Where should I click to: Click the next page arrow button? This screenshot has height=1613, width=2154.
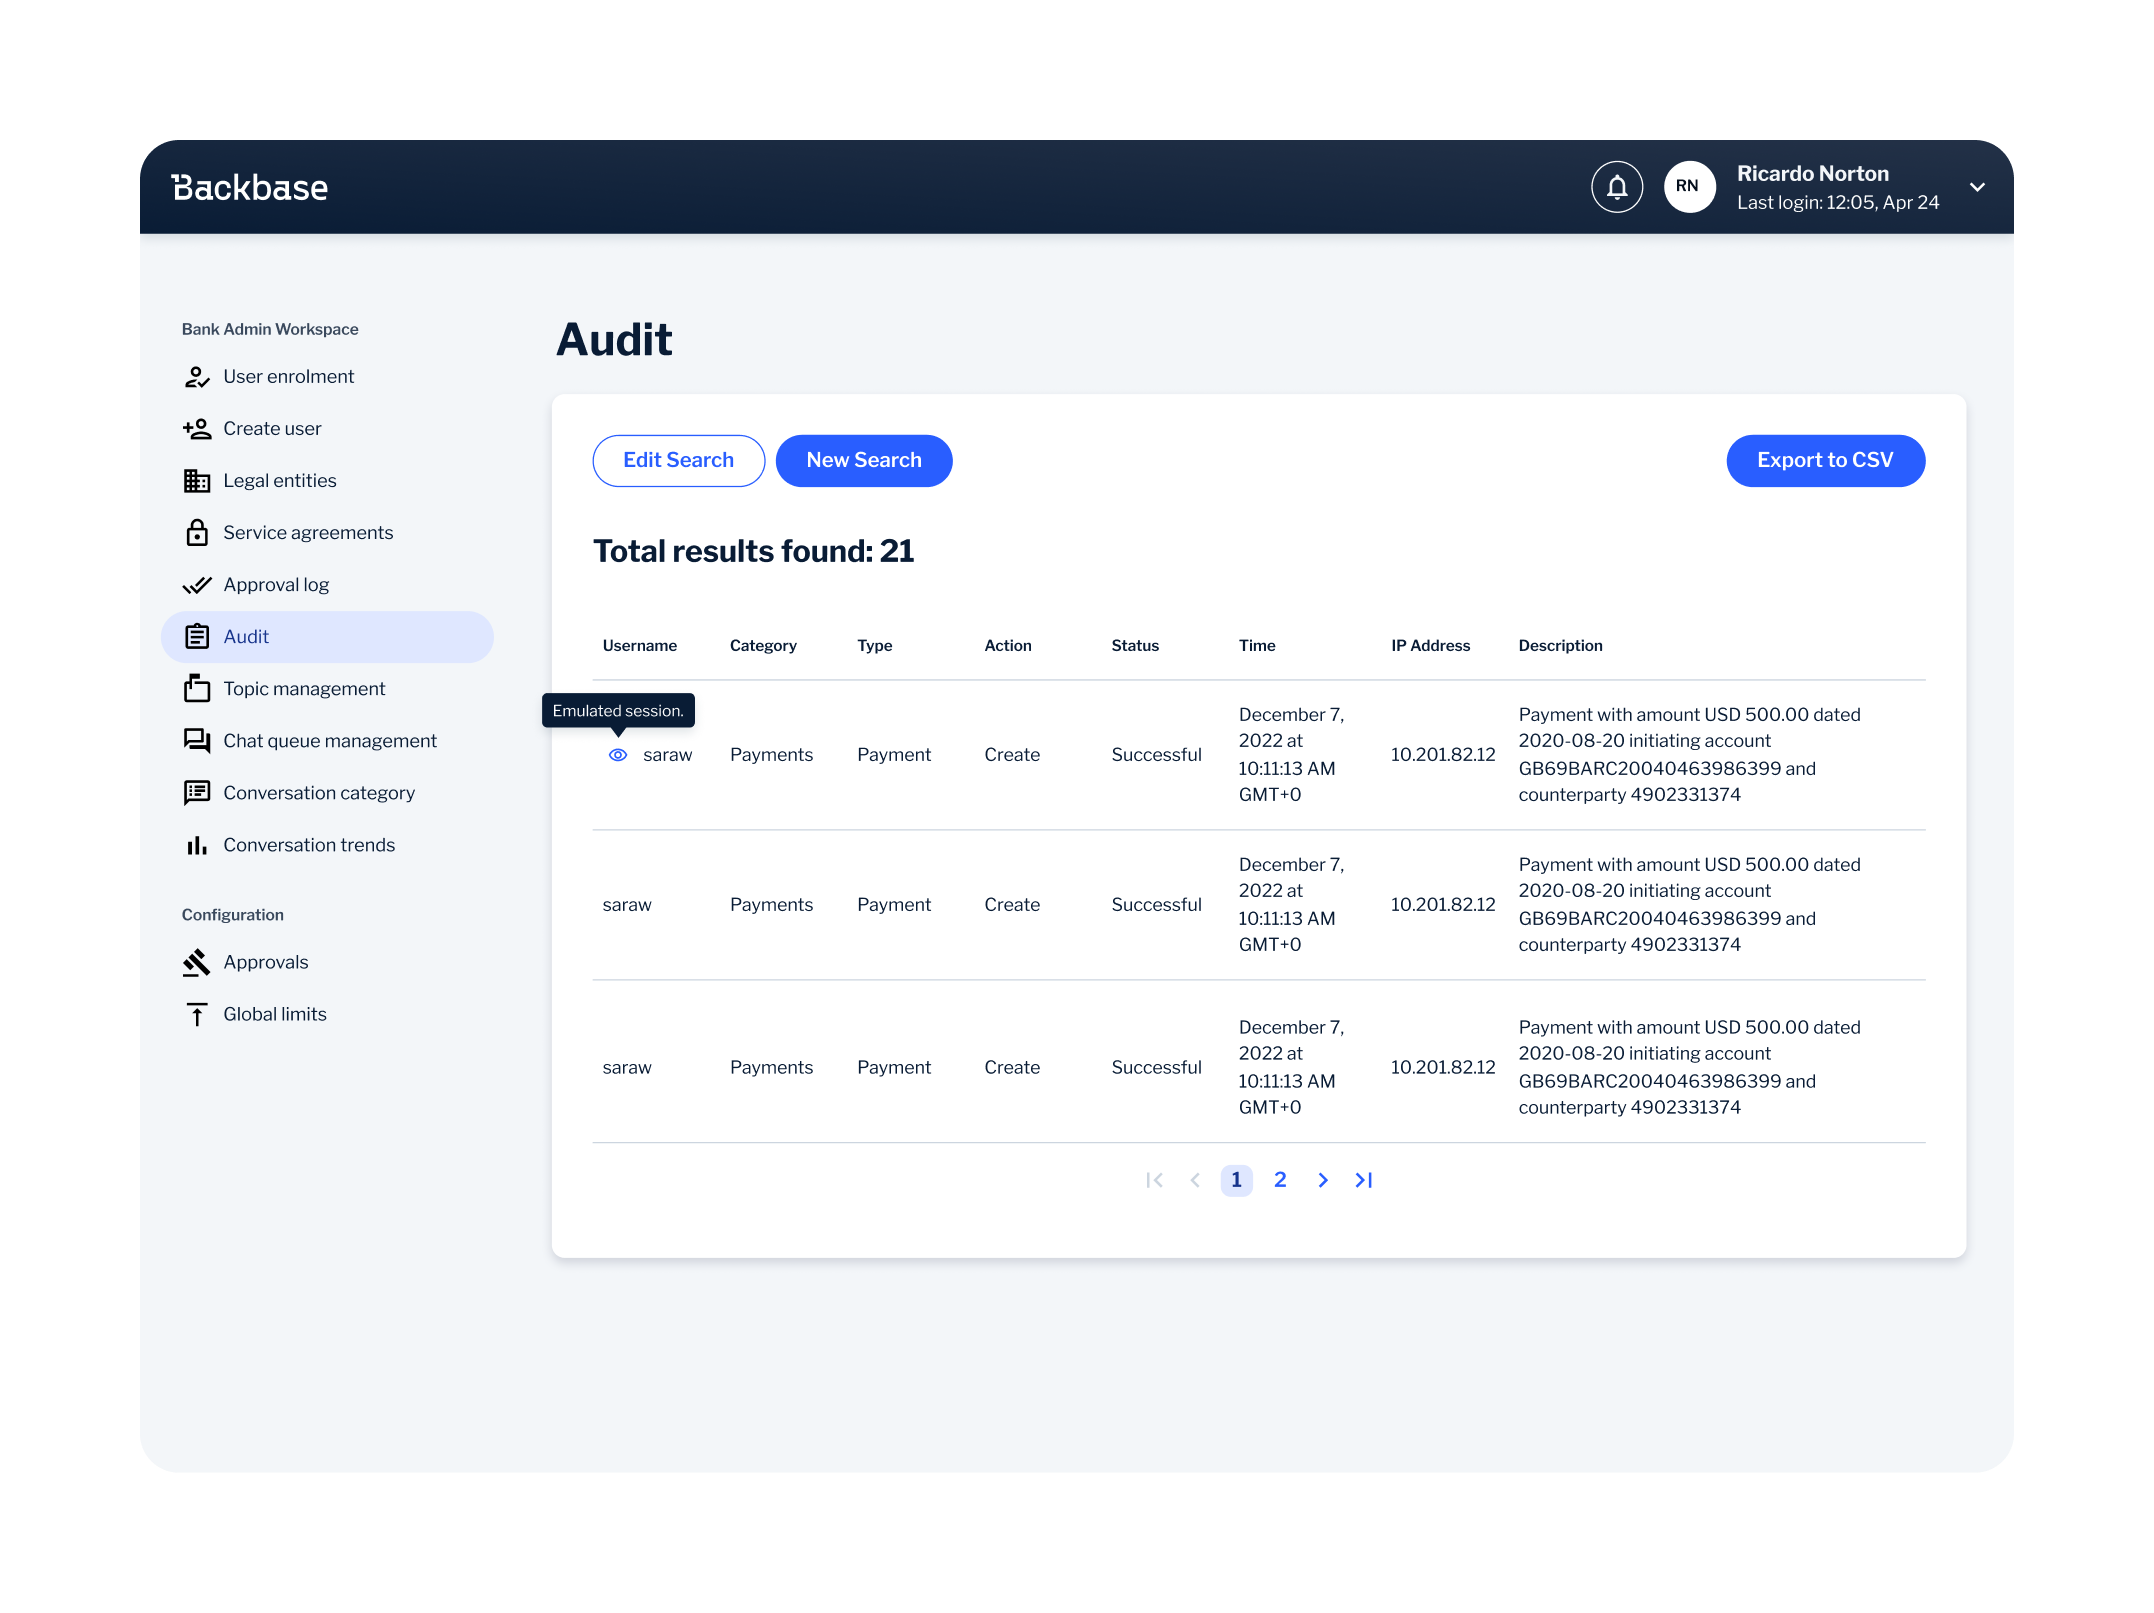click(1322, 1179)
